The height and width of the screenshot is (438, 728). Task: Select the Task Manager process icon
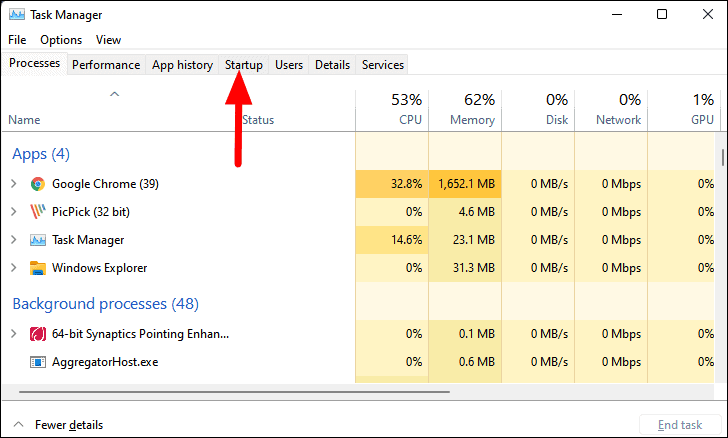38,240
